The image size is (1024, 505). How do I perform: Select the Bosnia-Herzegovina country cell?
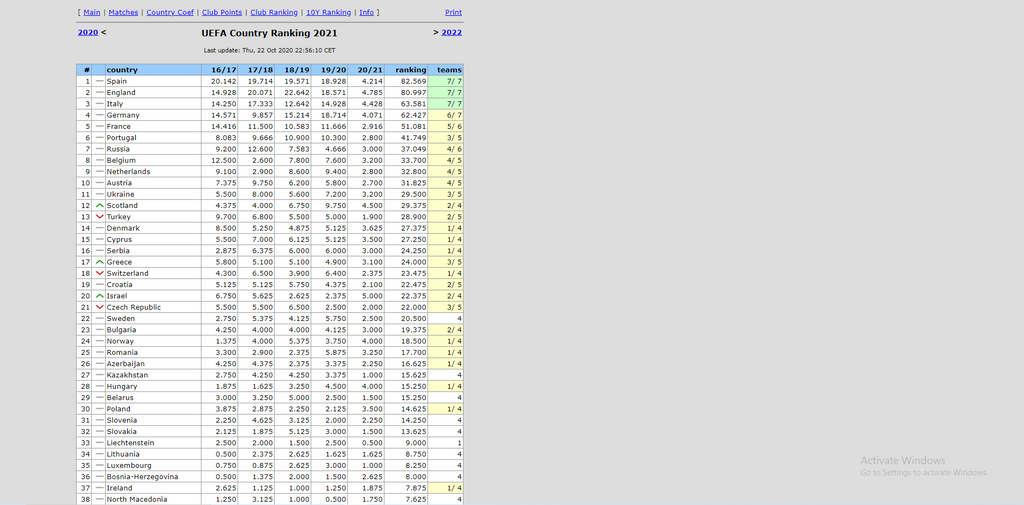point(153,476)
